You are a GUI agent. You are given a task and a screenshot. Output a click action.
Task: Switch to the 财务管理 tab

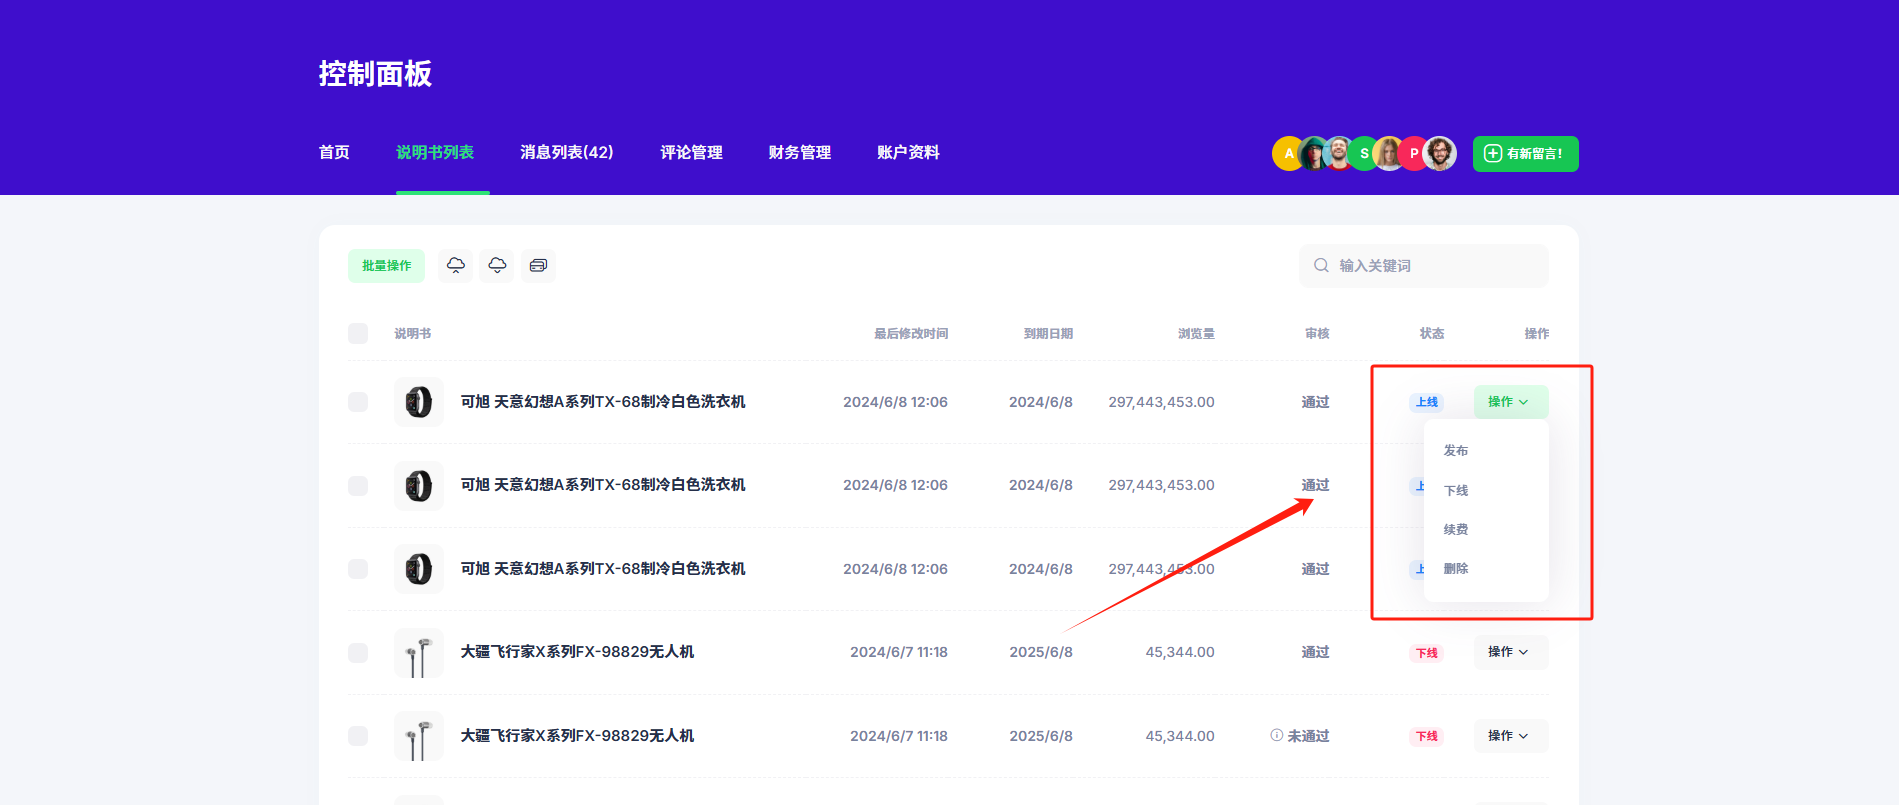[799, 152]
